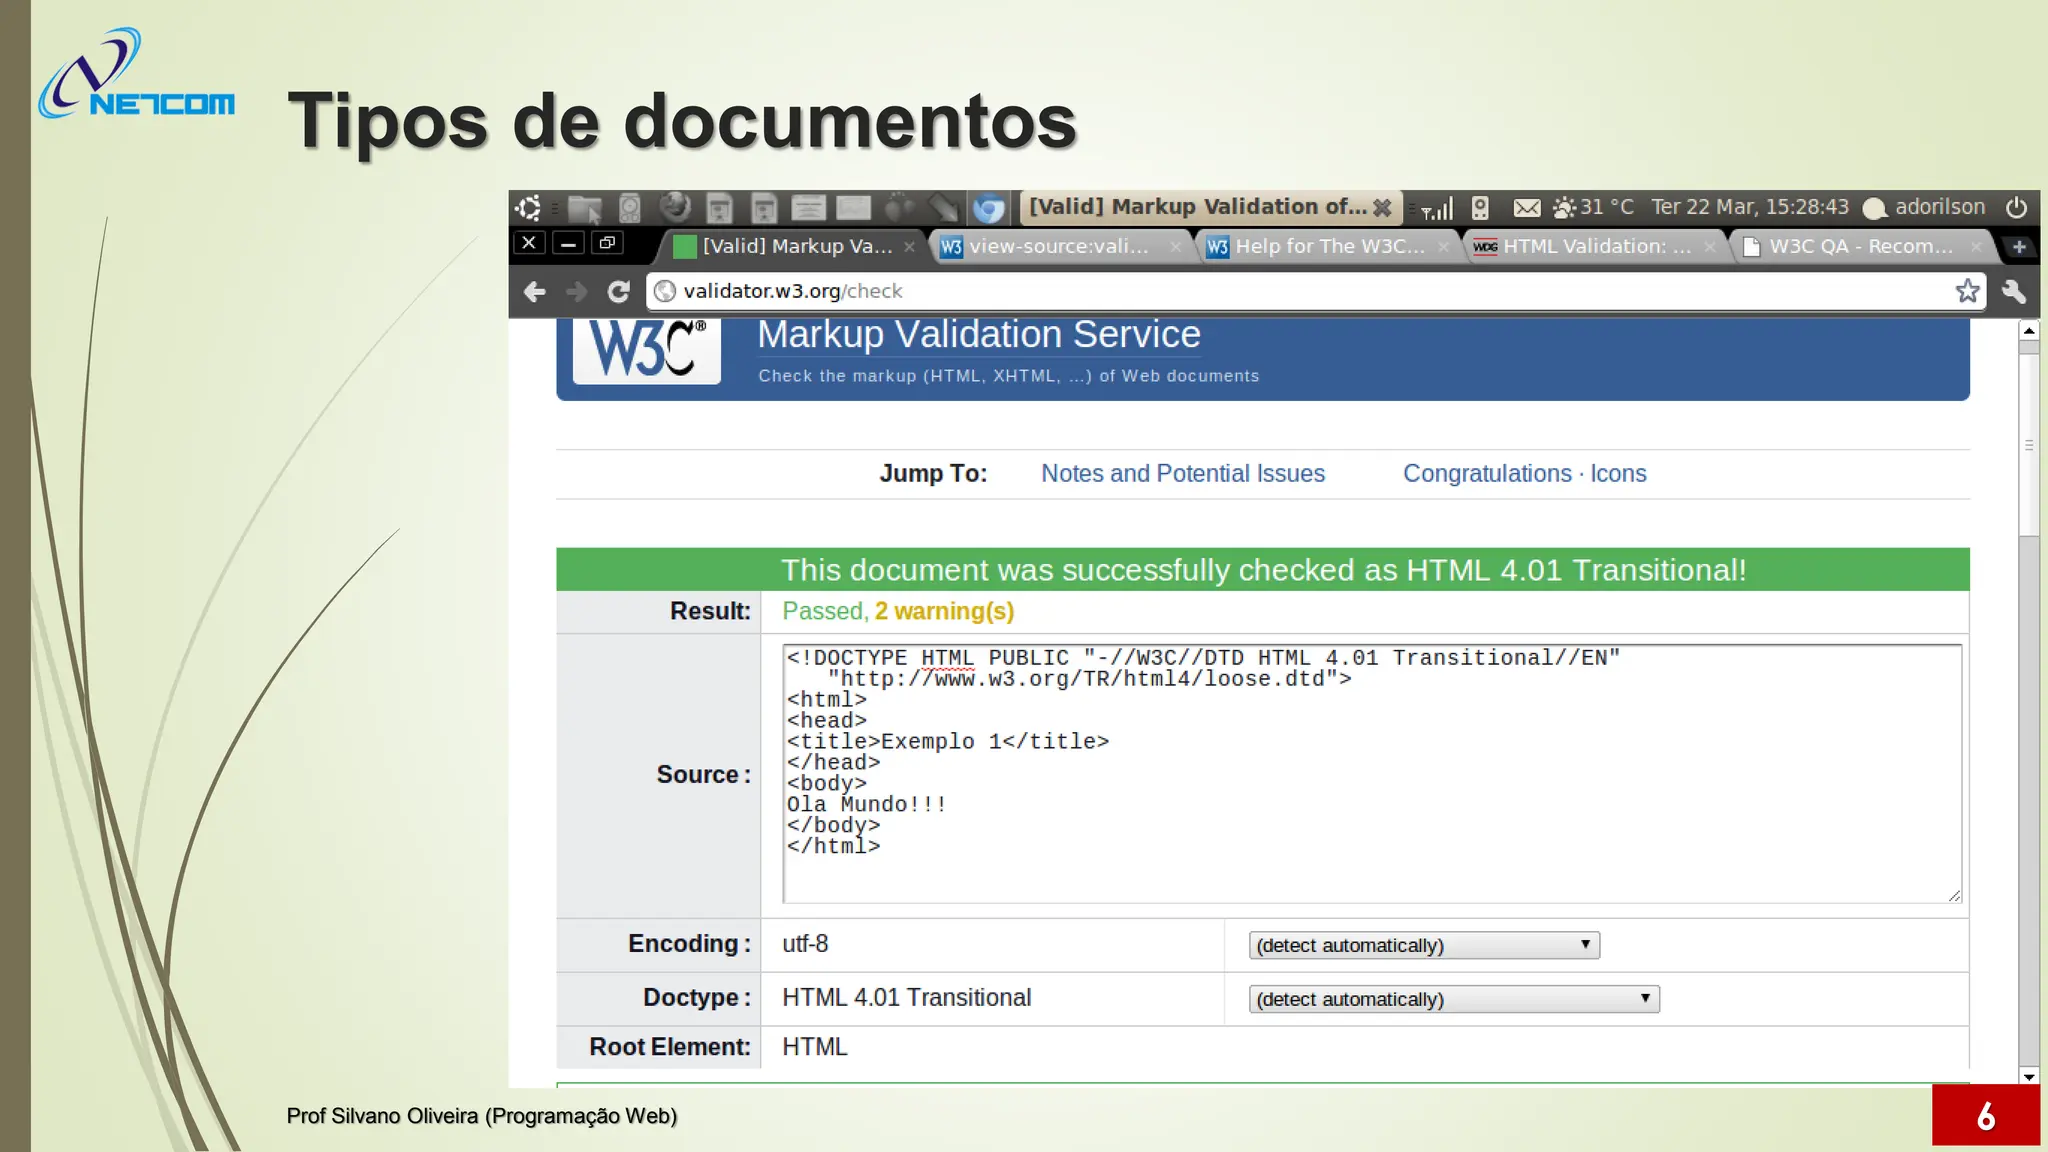Viewport: 2048px width, 1152px height.
Task: Open the mail envelope indicator
Action: point(1526,208)
